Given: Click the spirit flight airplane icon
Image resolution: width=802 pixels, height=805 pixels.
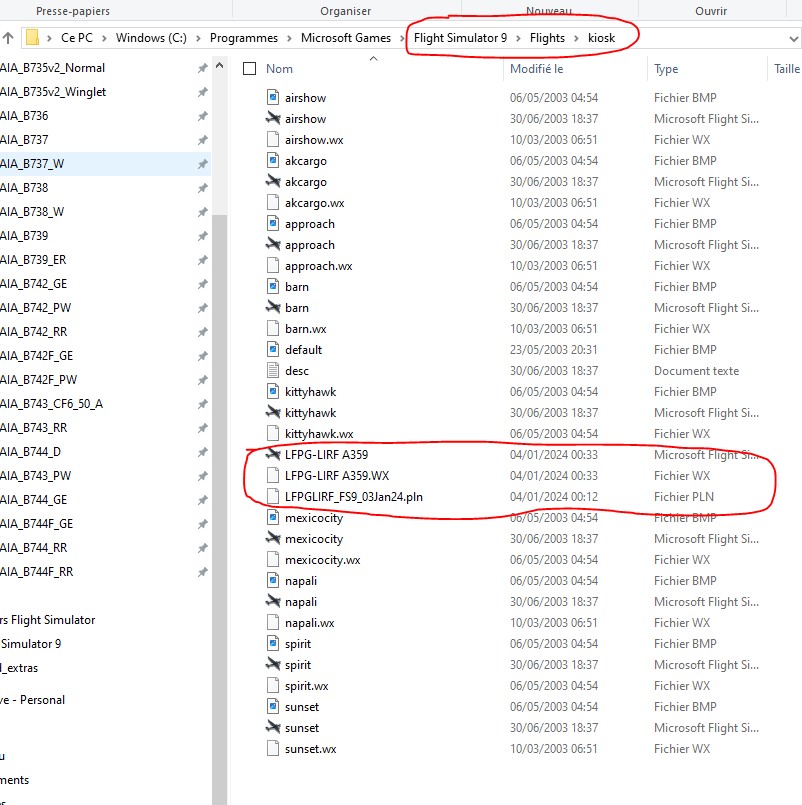Looking at the screenshot, I should (x=273, y=664).
